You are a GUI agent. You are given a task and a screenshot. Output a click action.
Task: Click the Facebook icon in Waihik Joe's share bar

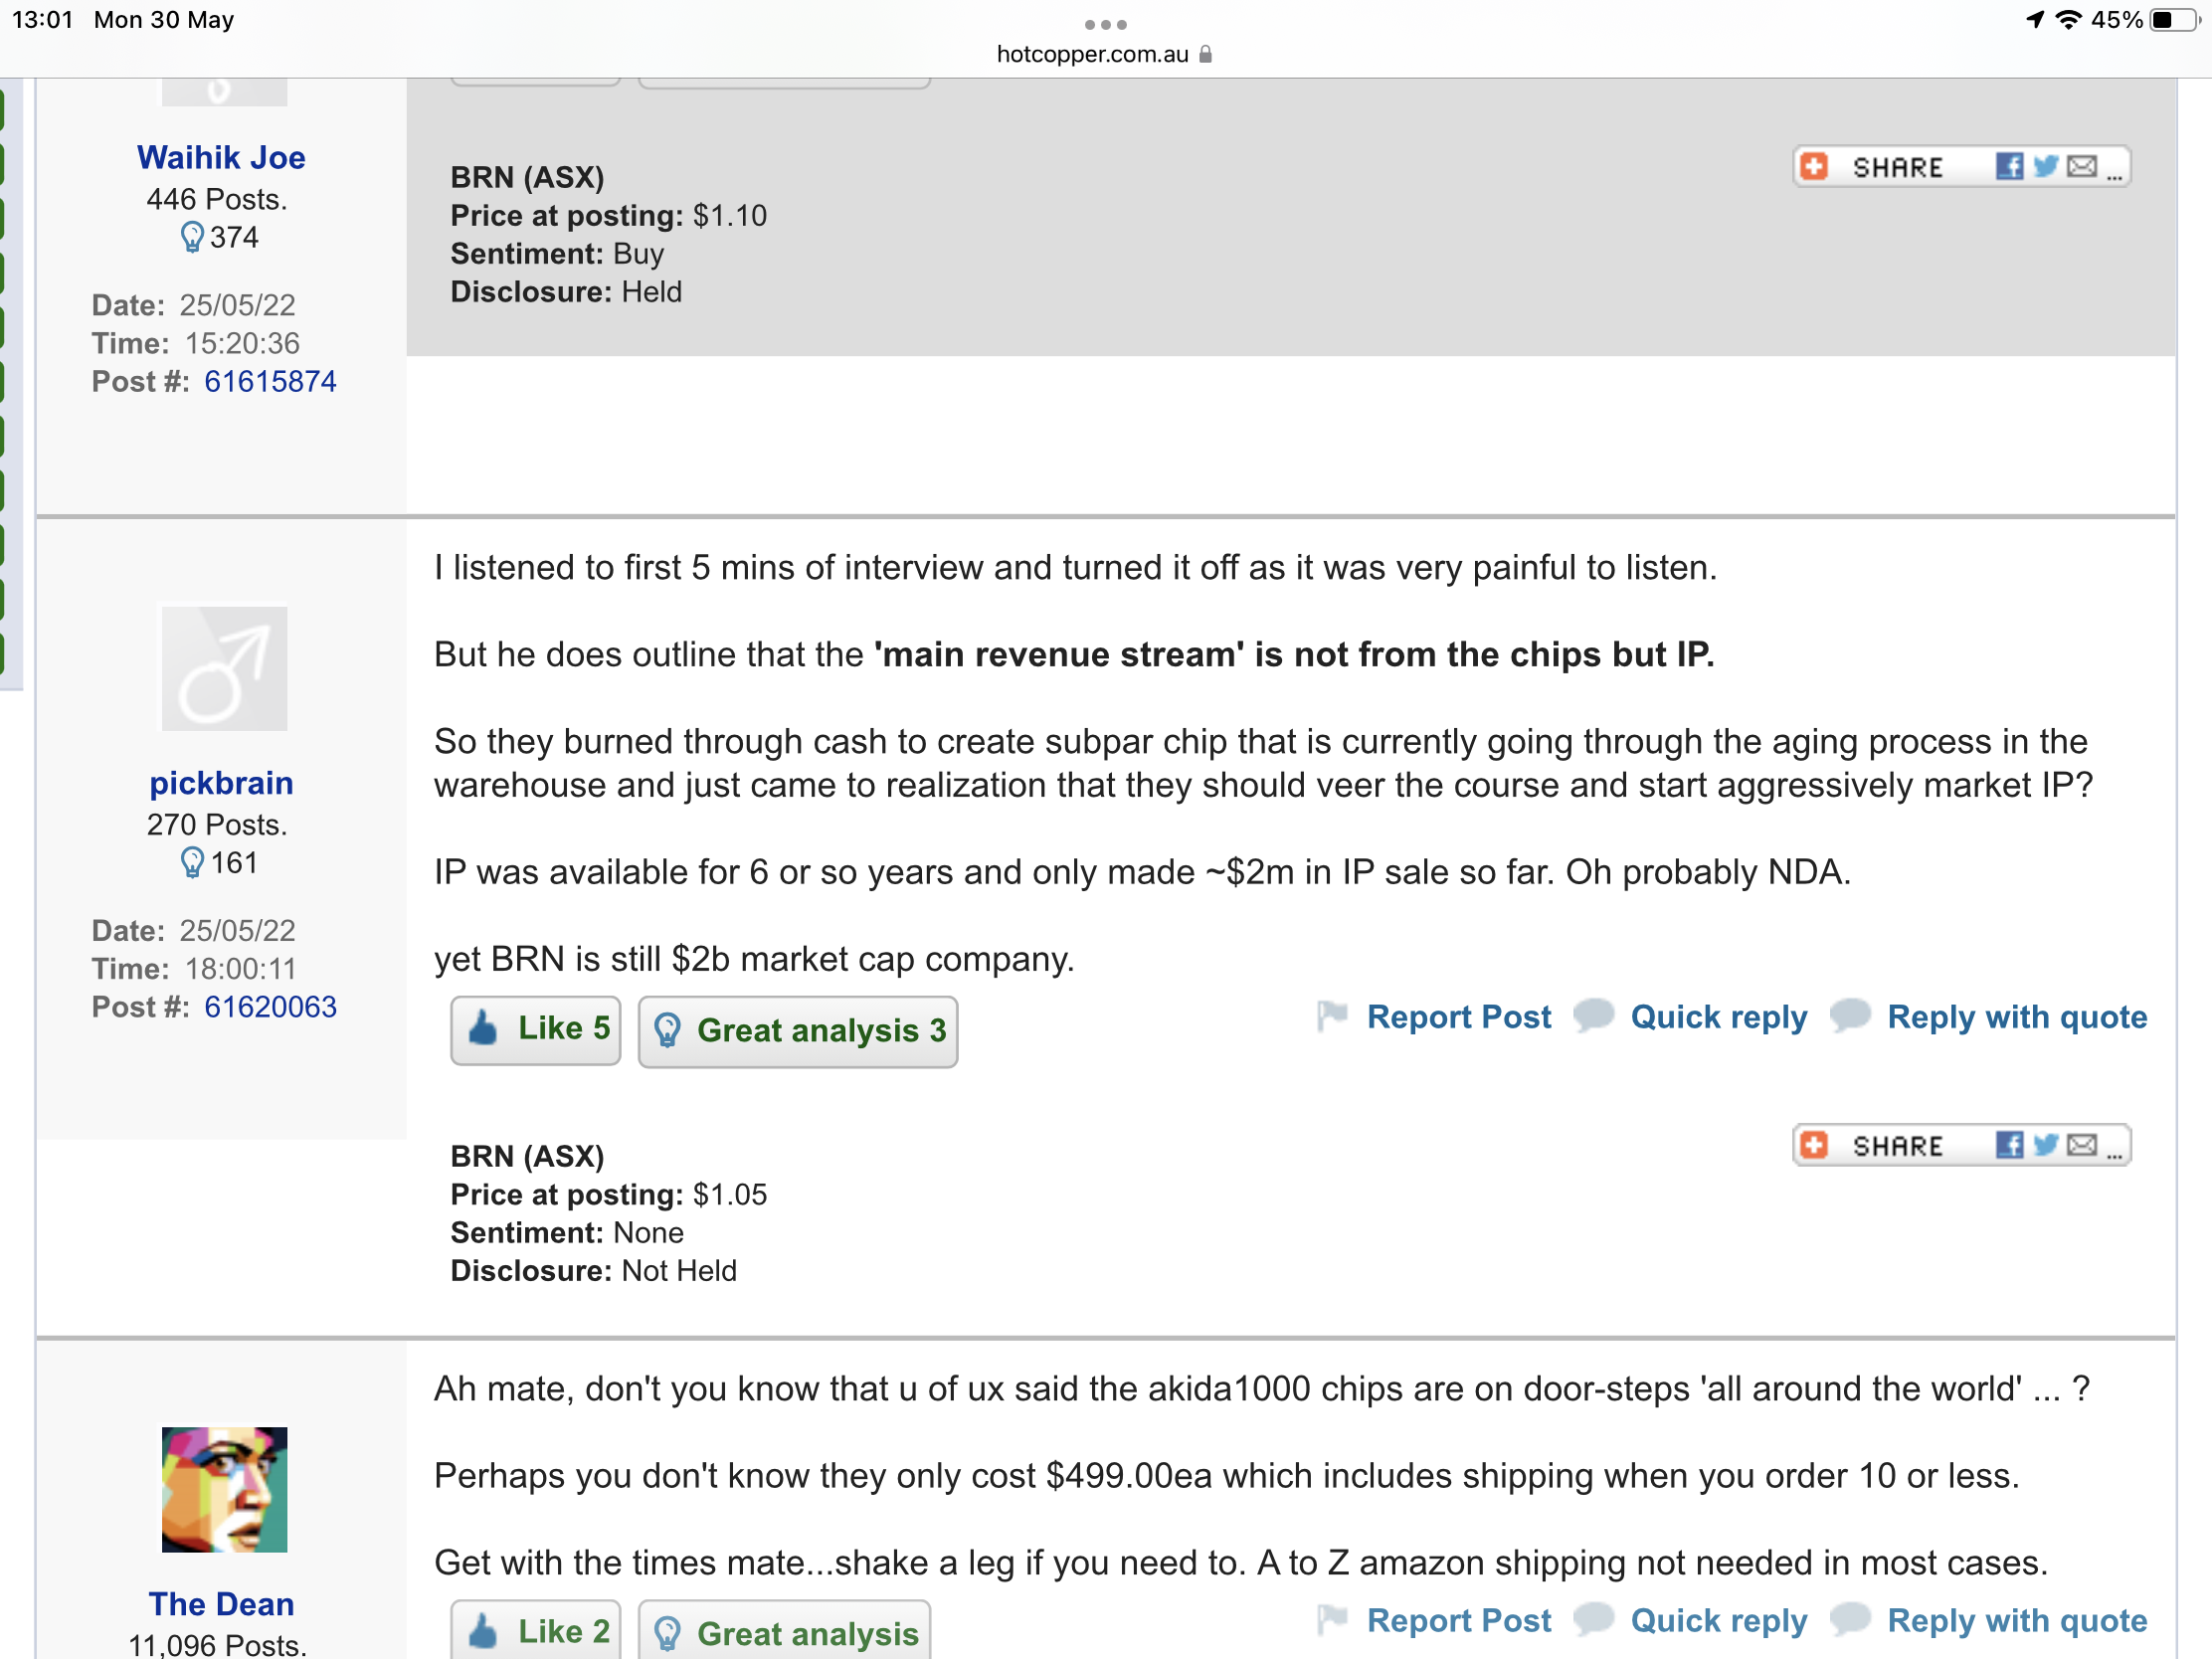pos(2008,166)
